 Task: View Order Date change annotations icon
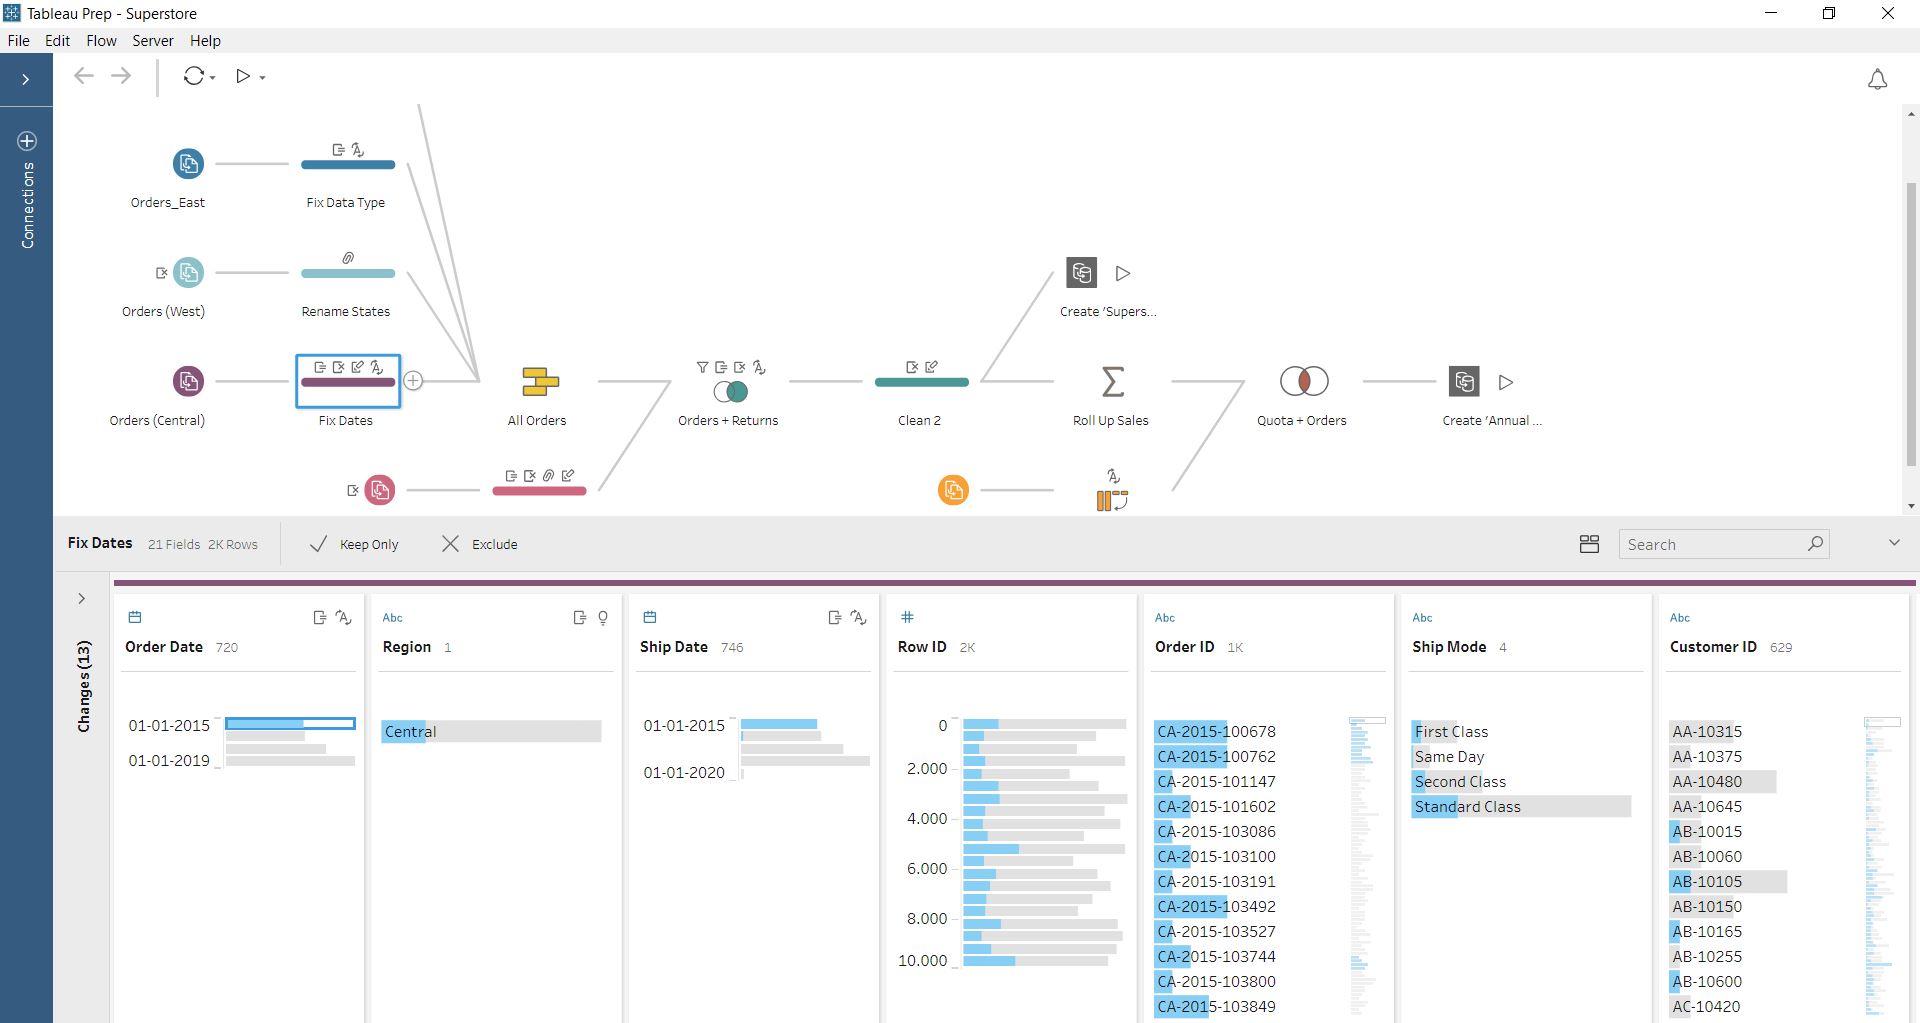pyautogui.click(x=320, y=618)
